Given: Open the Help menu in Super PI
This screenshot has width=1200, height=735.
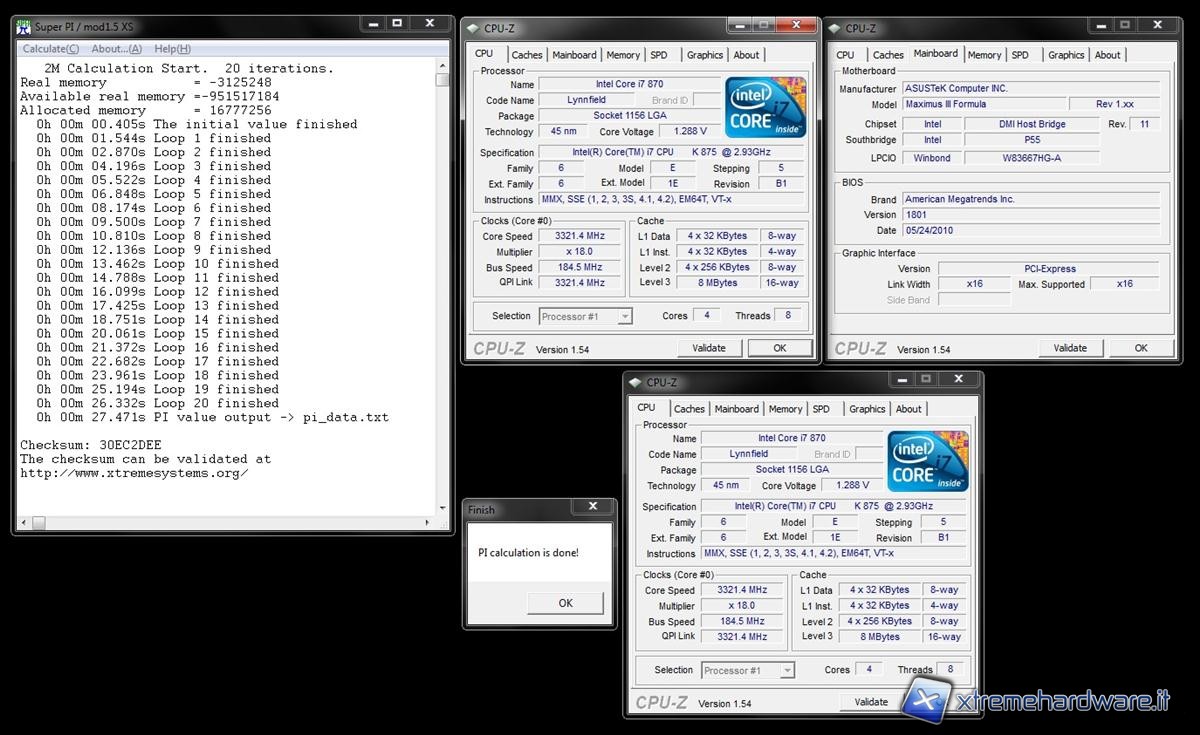Looking at the screenshot, I should point(172,48).
